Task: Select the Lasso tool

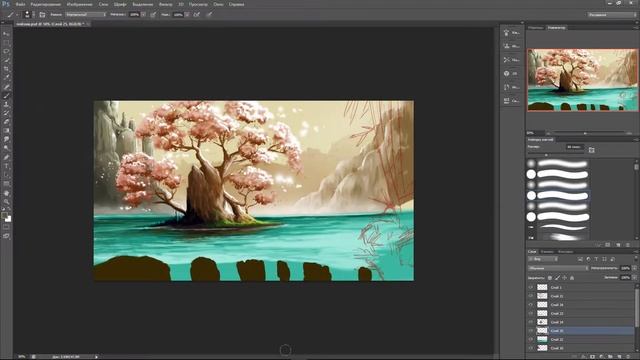Action: [x=6, y=51]
